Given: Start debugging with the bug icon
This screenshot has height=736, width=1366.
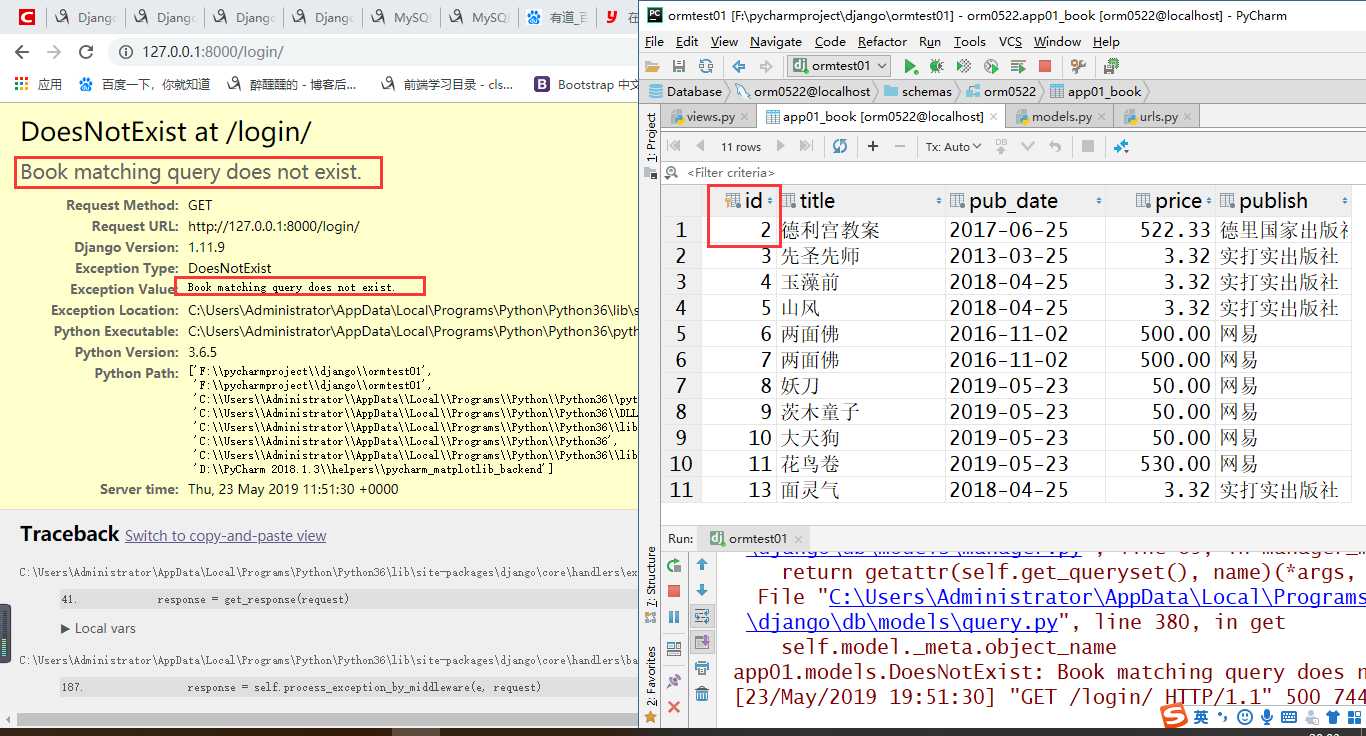Looking at the screenshot, I should click(x=937, y=66).
